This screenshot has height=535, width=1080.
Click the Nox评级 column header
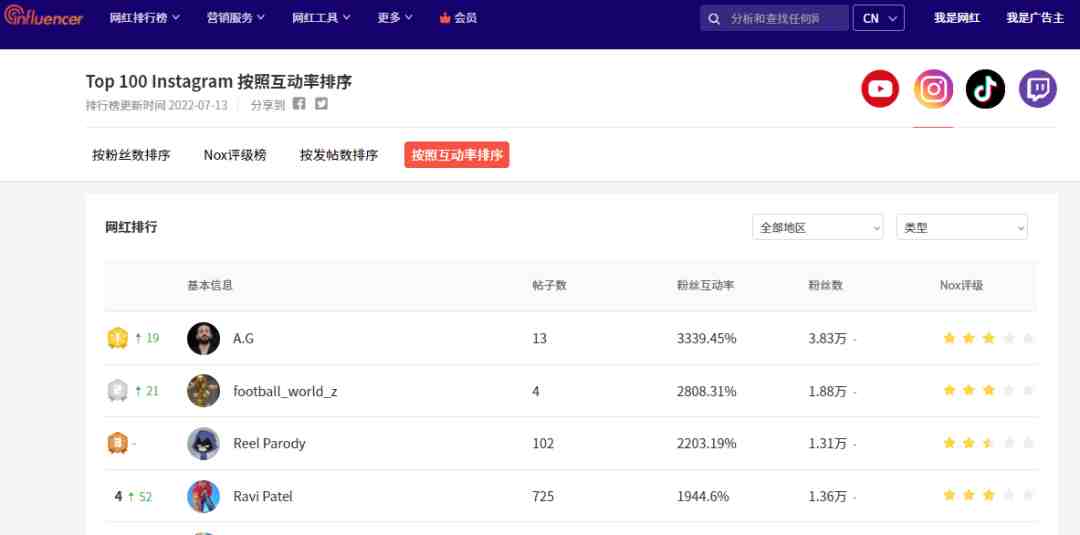[x=962, y=285]
